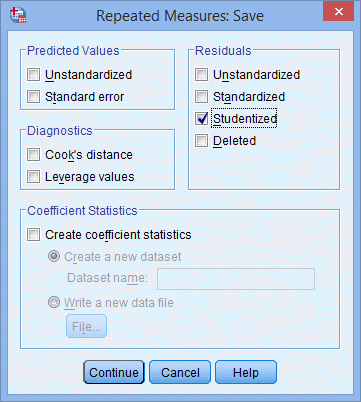Enable the Deleted residuals checkbox

pos(201,141)
